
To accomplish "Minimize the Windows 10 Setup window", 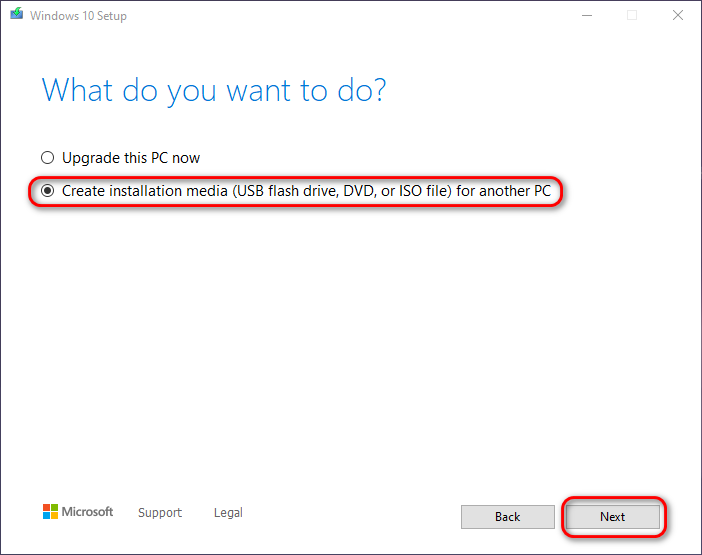I will point(587,16).
